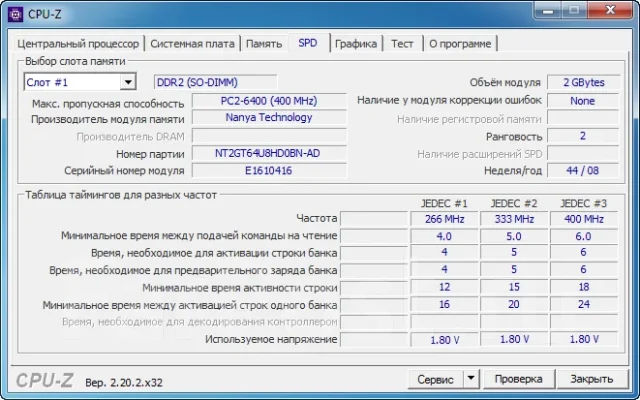Click the value 20 in bank cycle row
Image resolution: width=640 pixels, height=400 pixels.
click(x=514, y=304)
